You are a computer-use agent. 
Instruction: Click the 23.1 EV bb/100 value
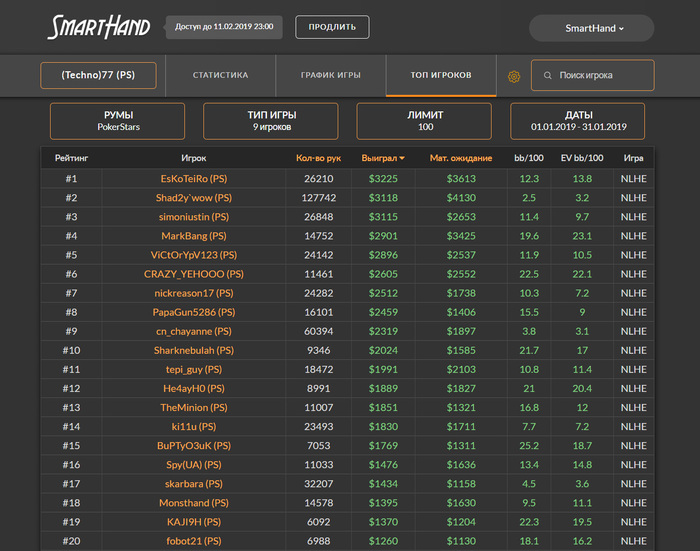(582, 236)
